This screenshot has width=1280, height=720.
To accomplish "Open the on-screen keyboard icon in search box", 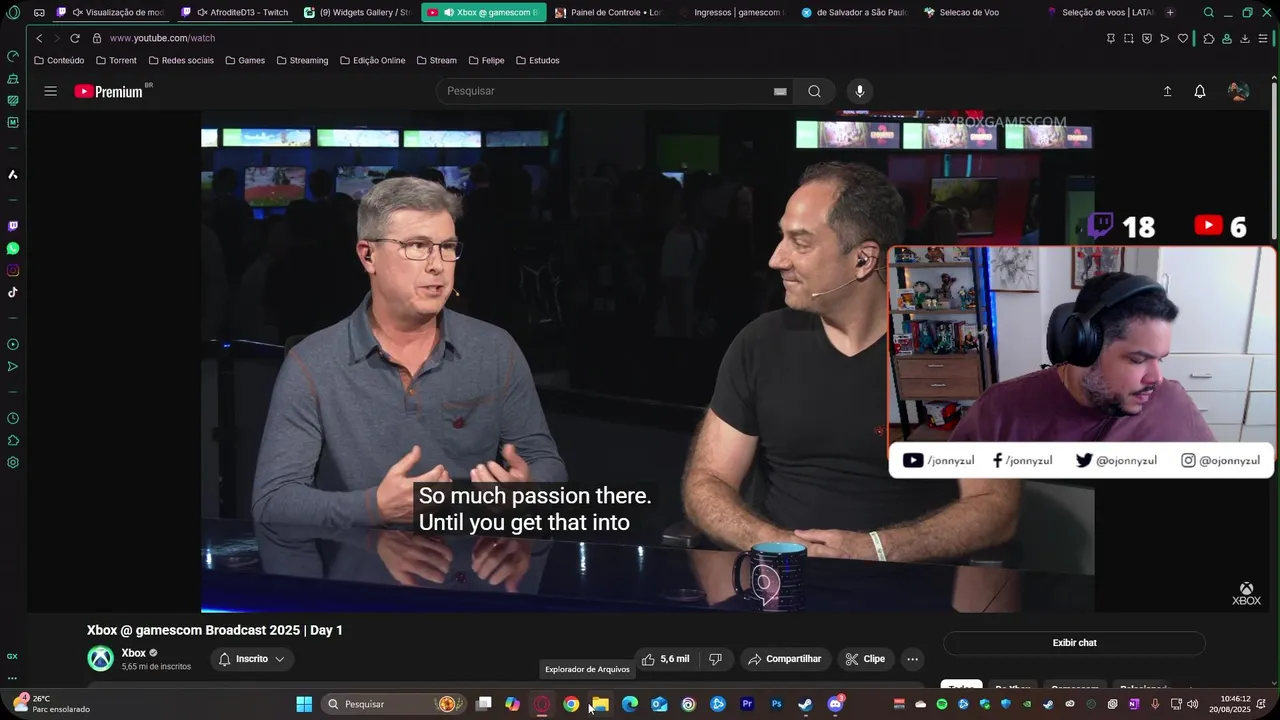I will pos(780,91).
